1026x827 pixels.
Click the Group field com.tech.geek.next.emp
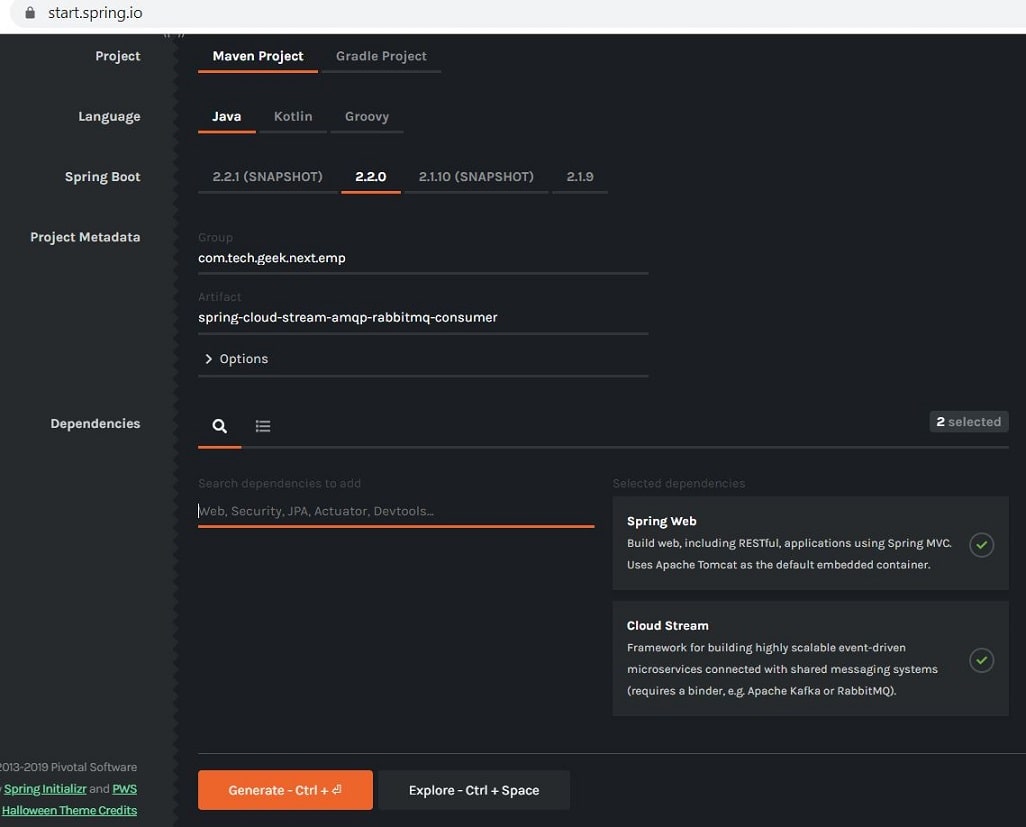point(423,258)
